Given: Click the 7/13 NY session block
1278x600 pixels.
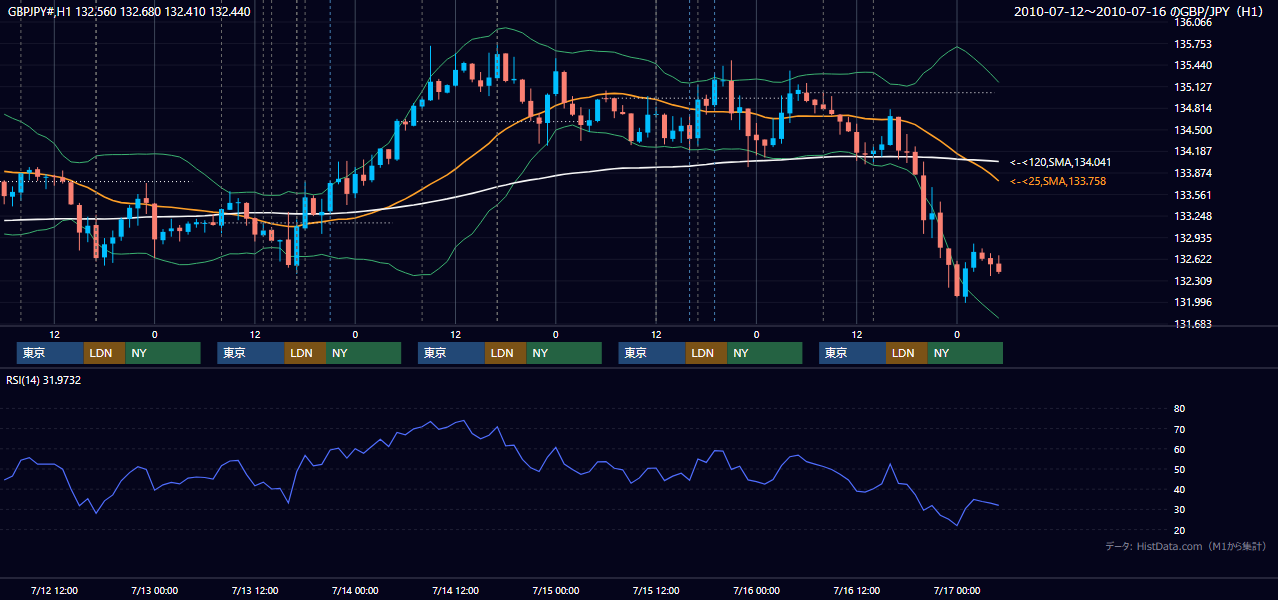Looking at the screenshot, I should [x=363, y=353].
